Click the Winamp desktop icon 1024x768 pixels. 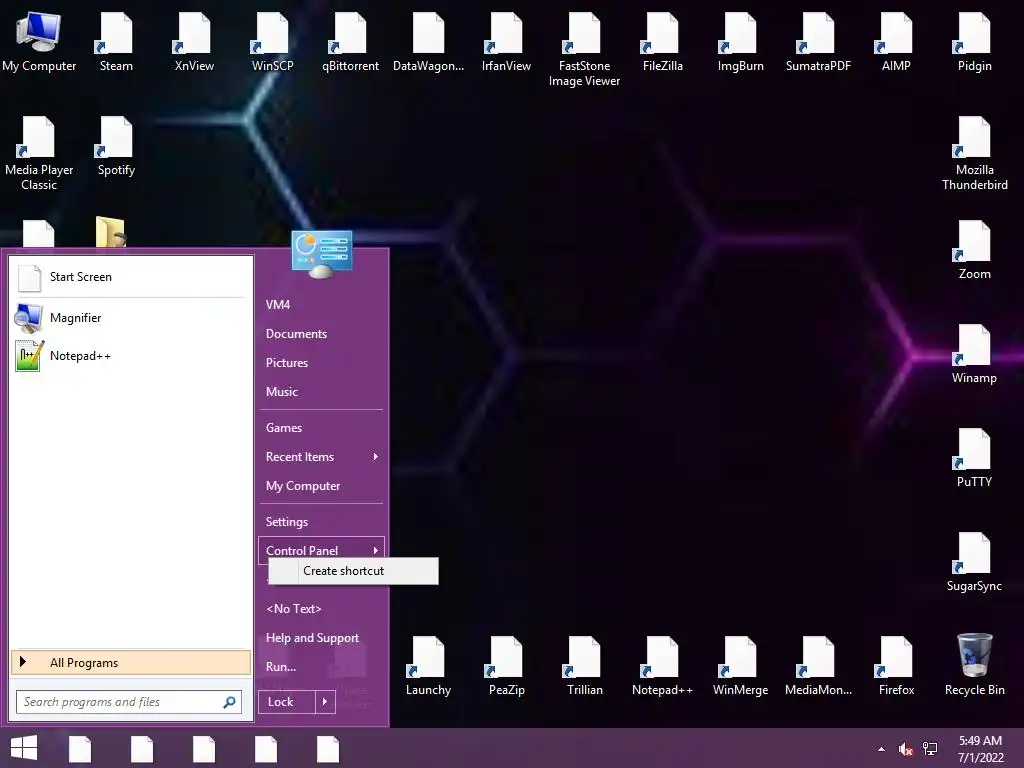pyautogui.click(x=974, y=353)
